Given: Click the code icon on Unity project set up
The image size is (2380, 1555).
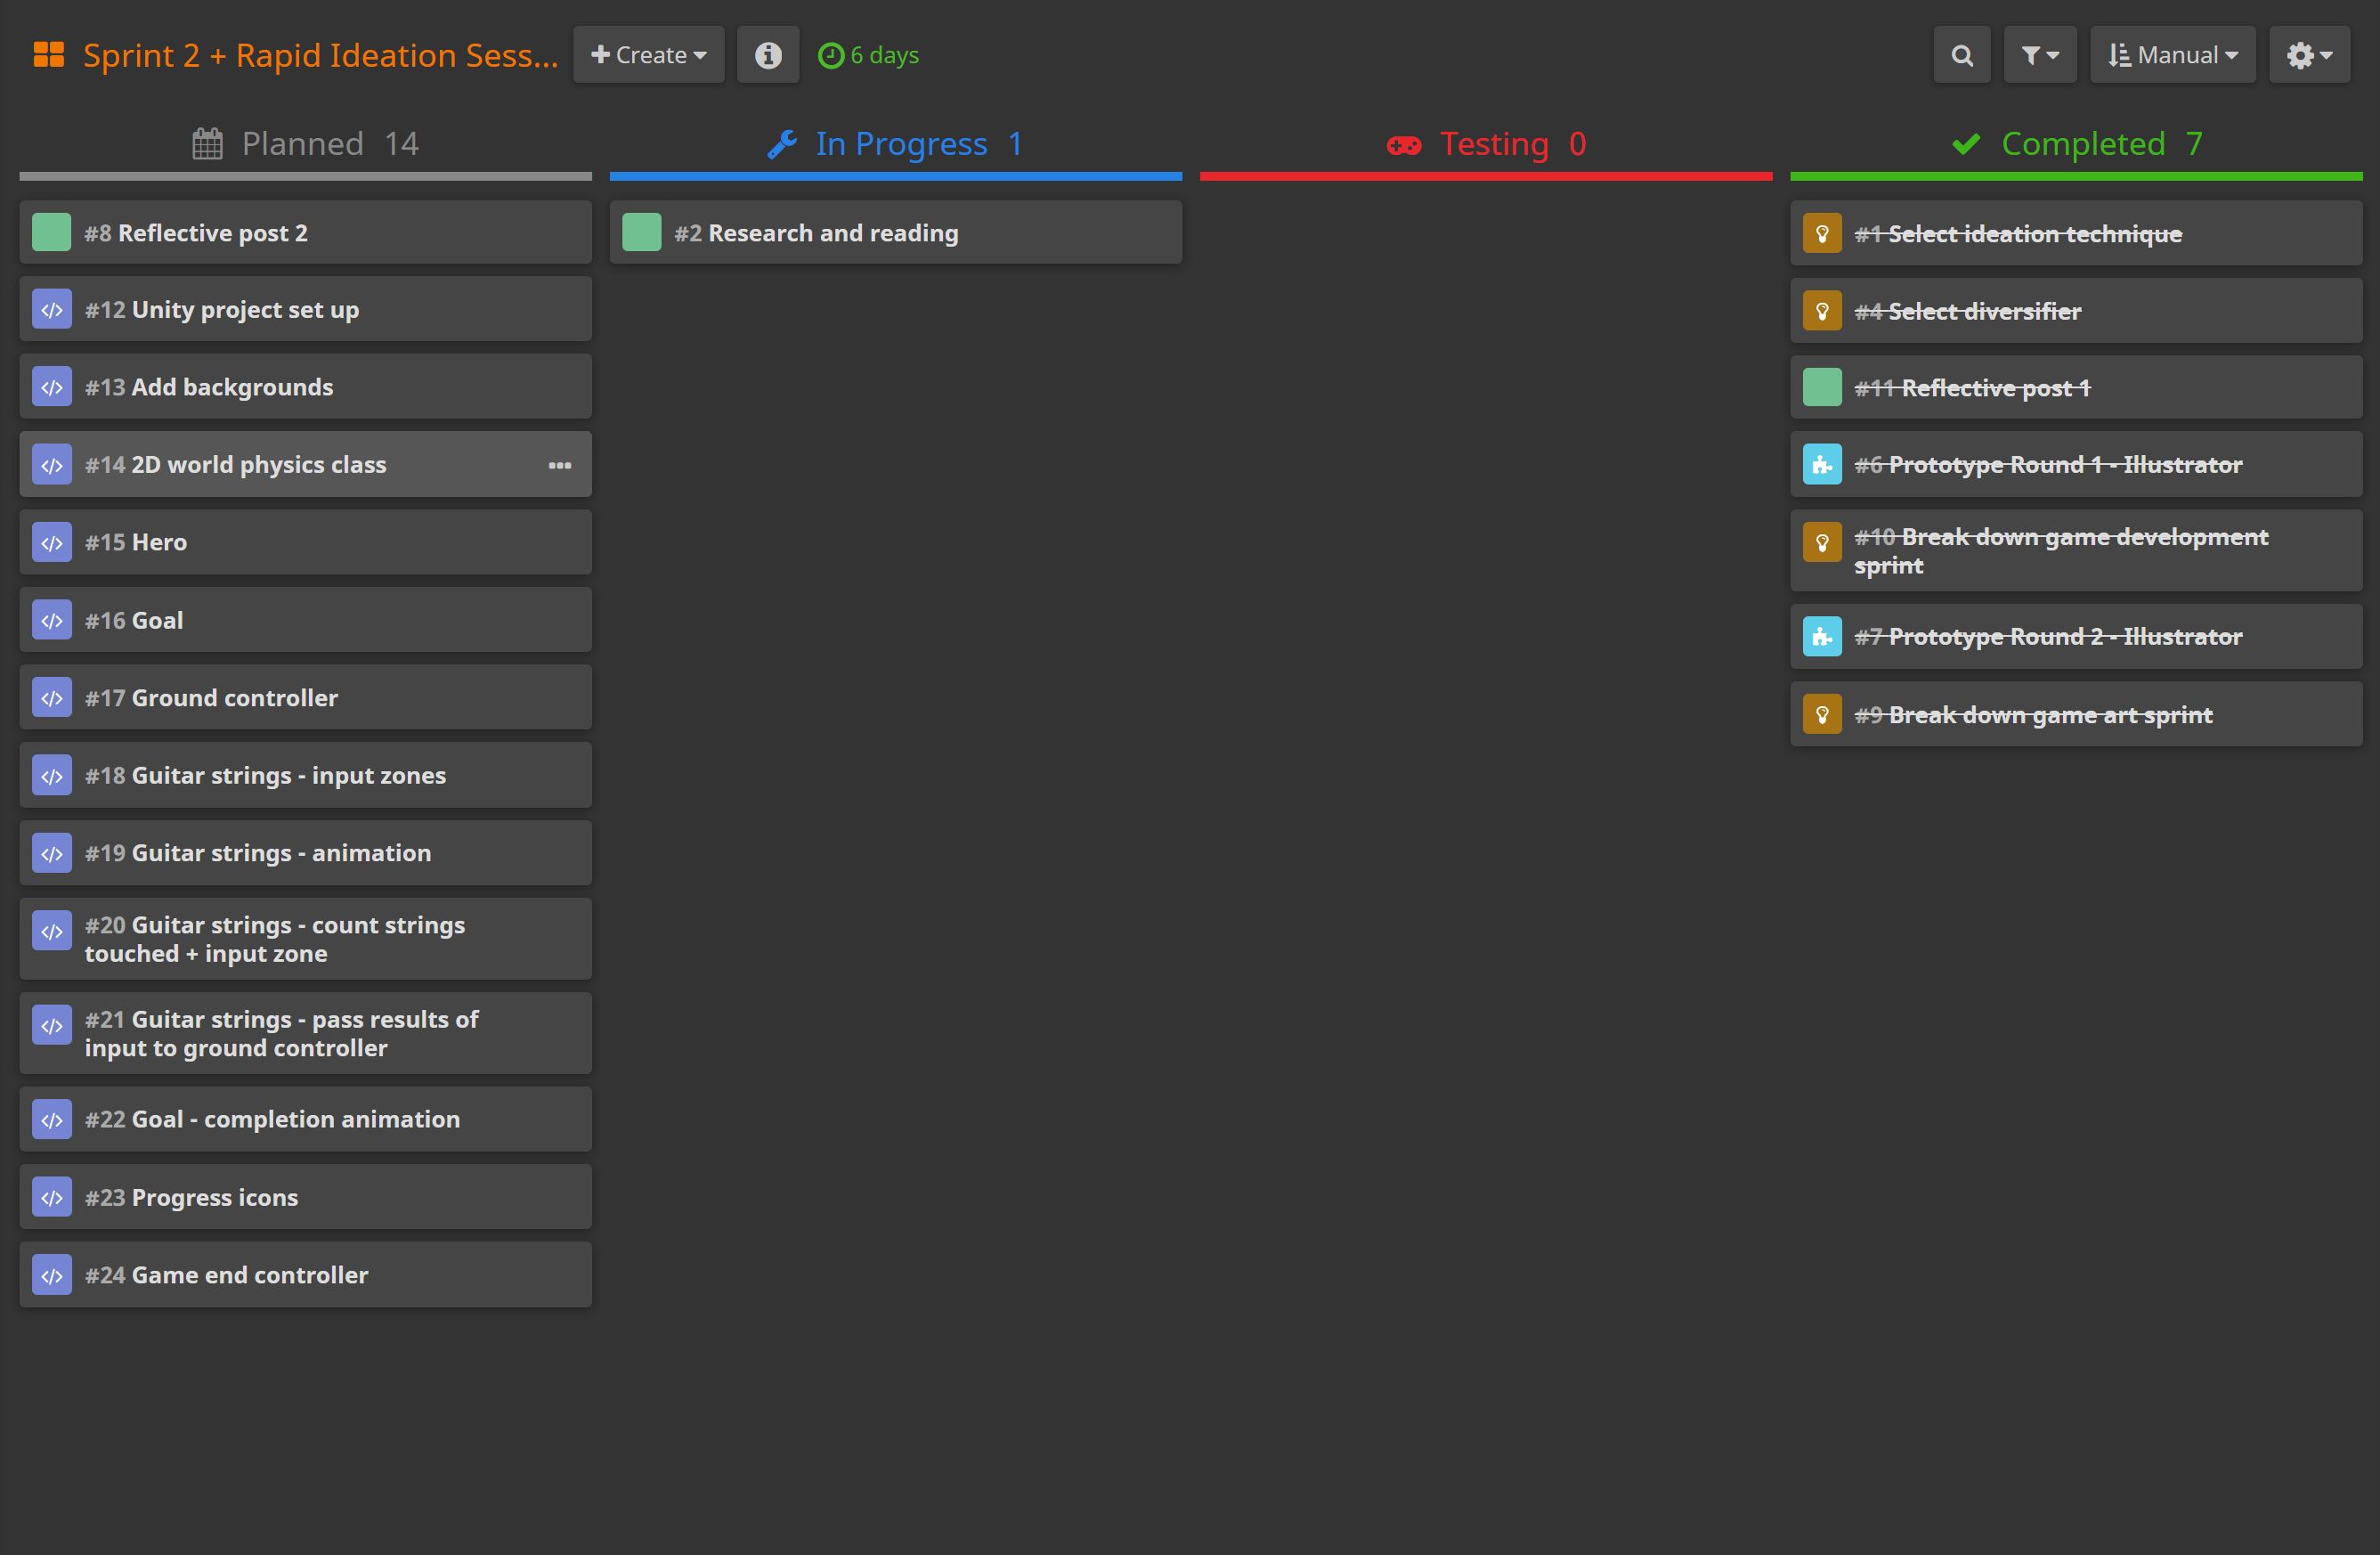Looking at the screenshot, I should click(51, 309).
